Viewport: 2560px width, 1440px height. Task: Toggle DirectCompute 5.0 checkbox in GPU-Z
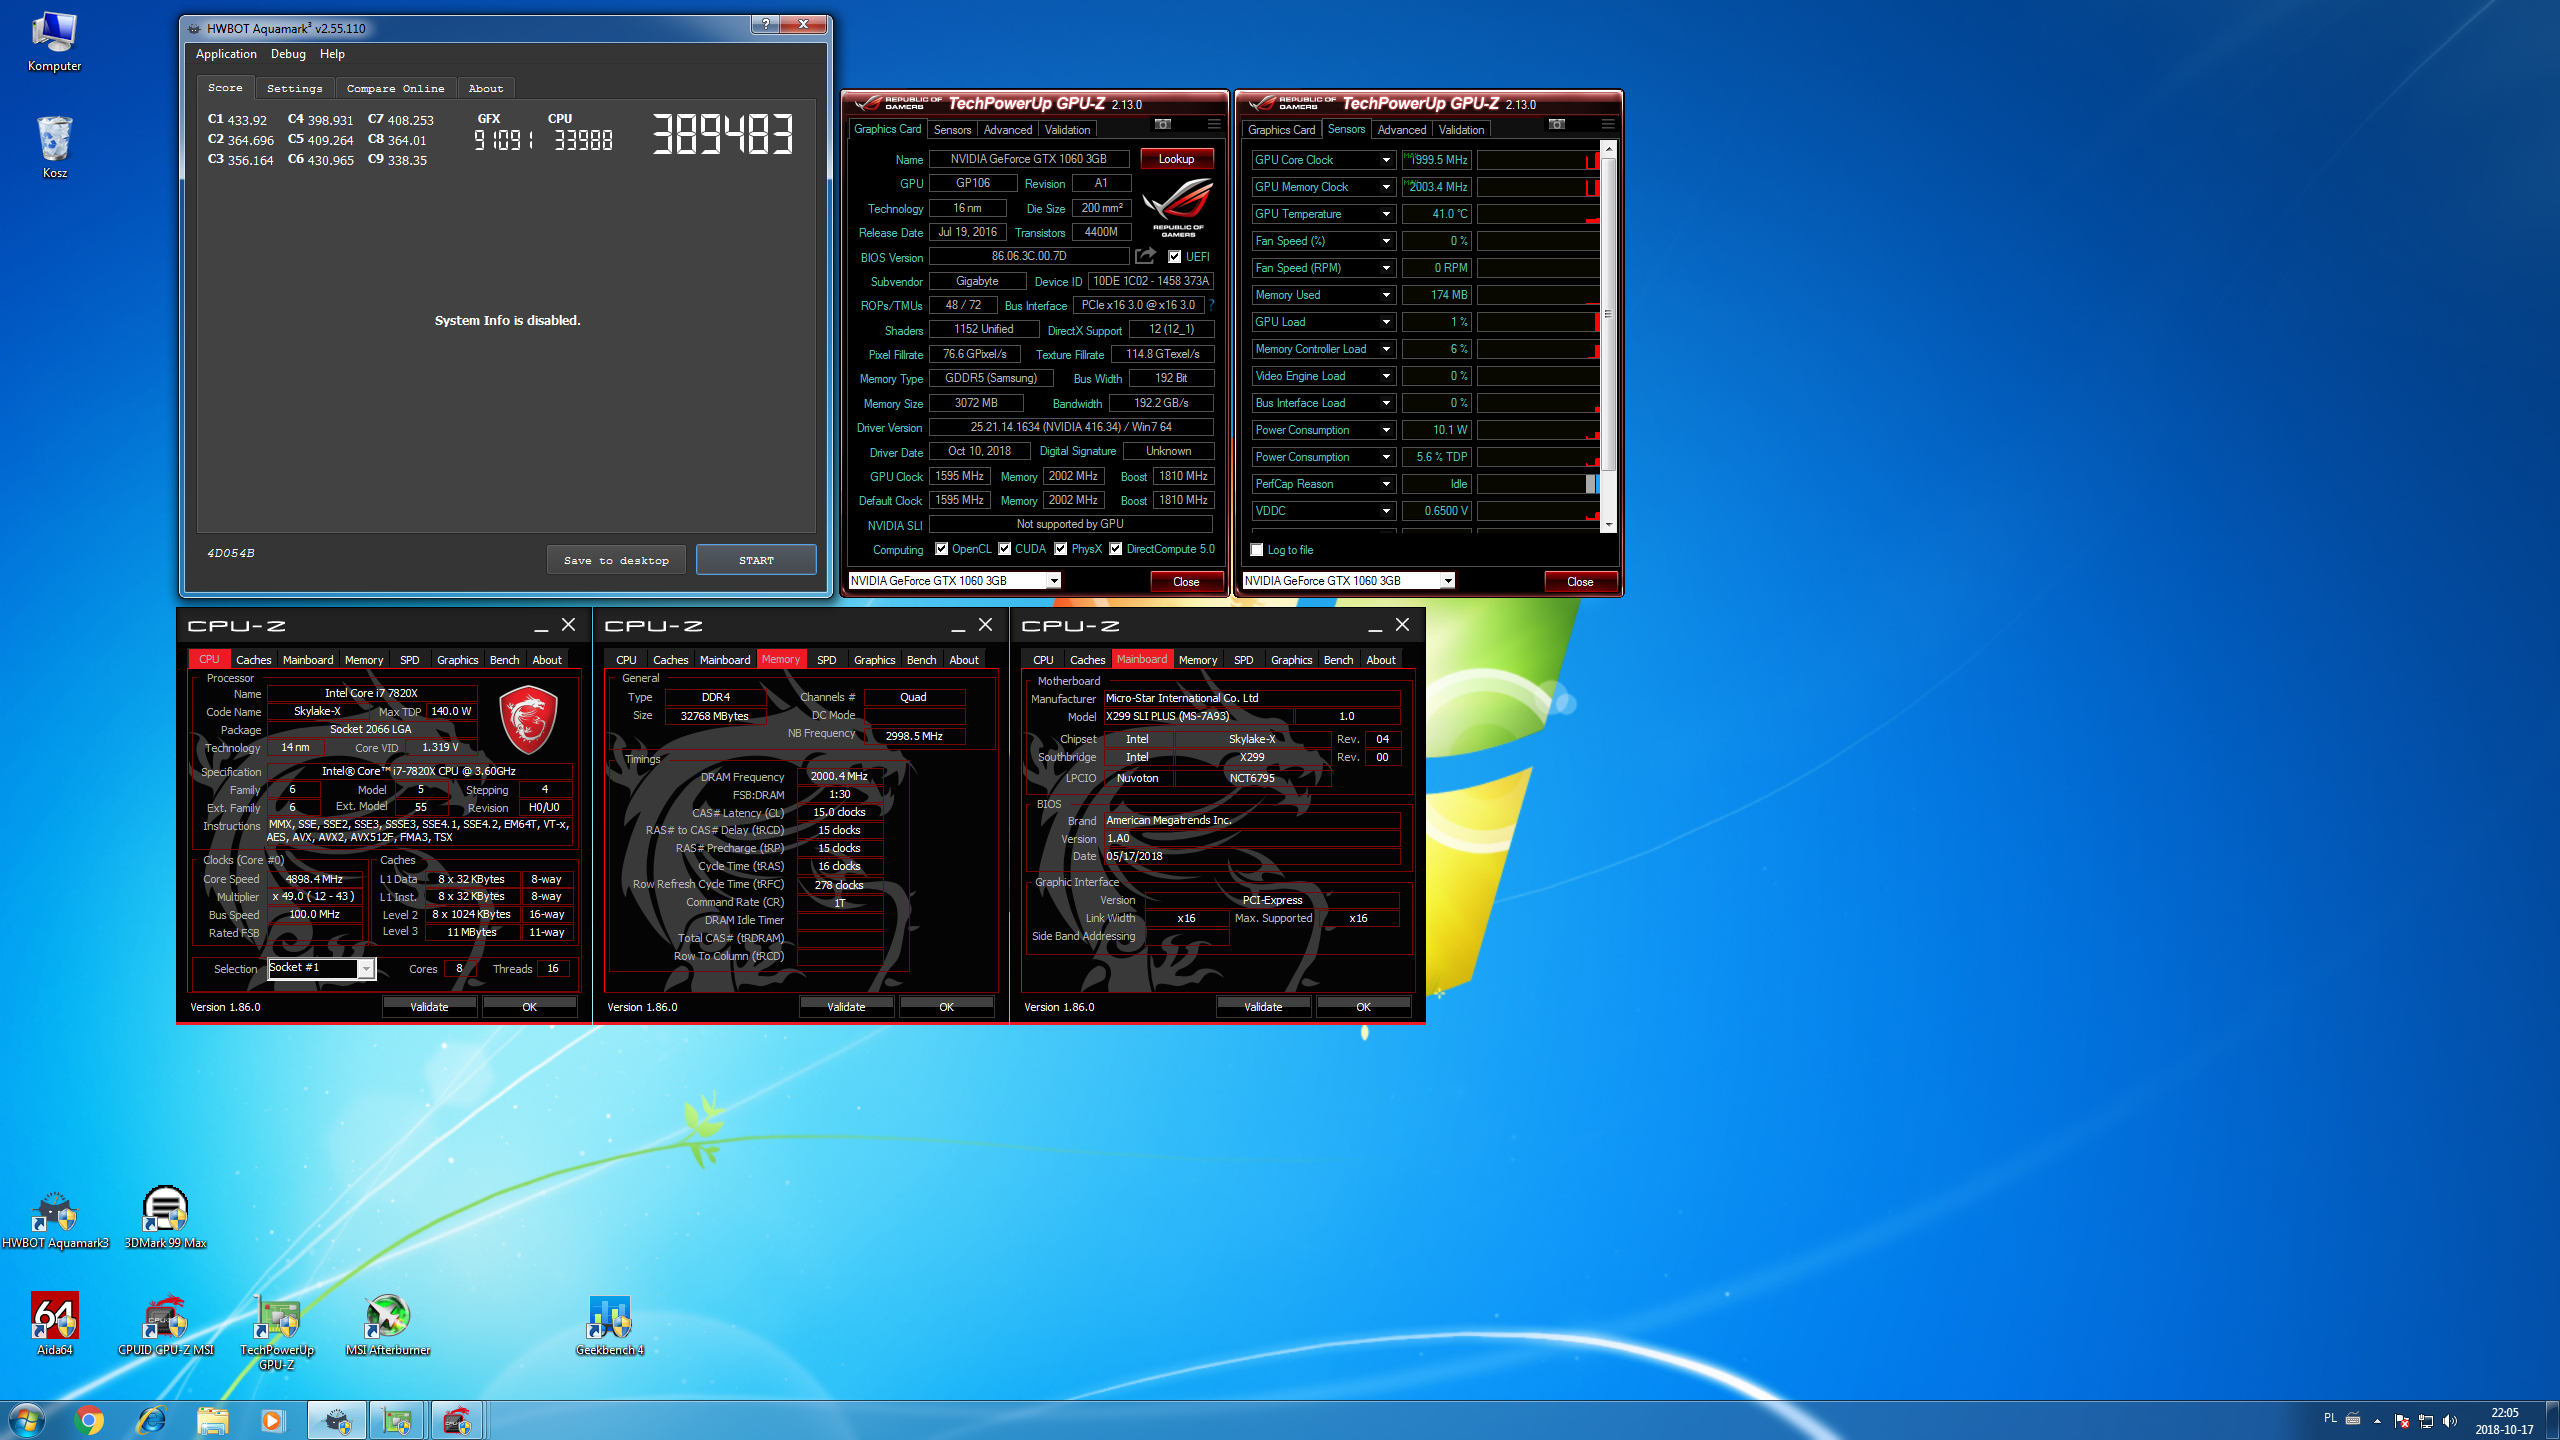[x=1115, y=549]
